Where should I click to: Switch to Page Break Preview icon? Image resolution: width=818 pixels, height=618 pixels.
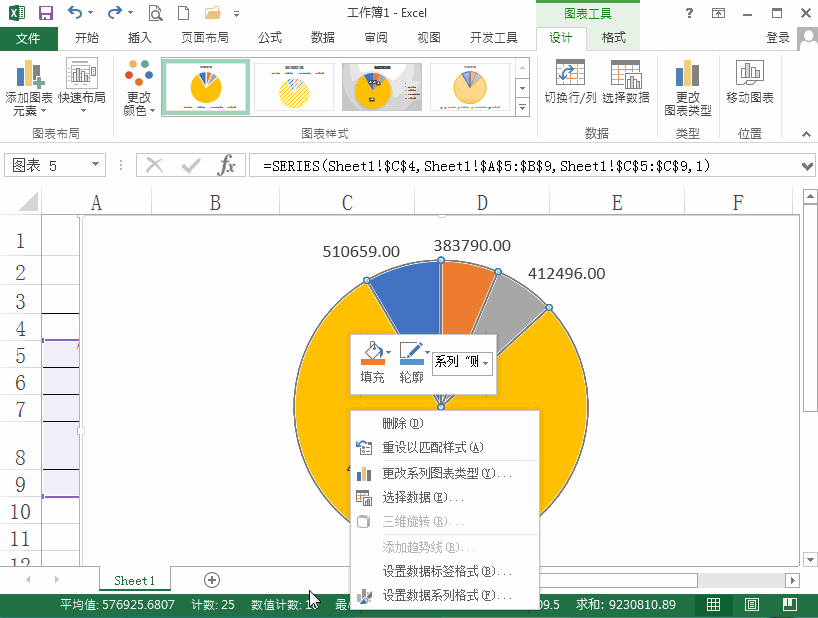click(790, 604)
